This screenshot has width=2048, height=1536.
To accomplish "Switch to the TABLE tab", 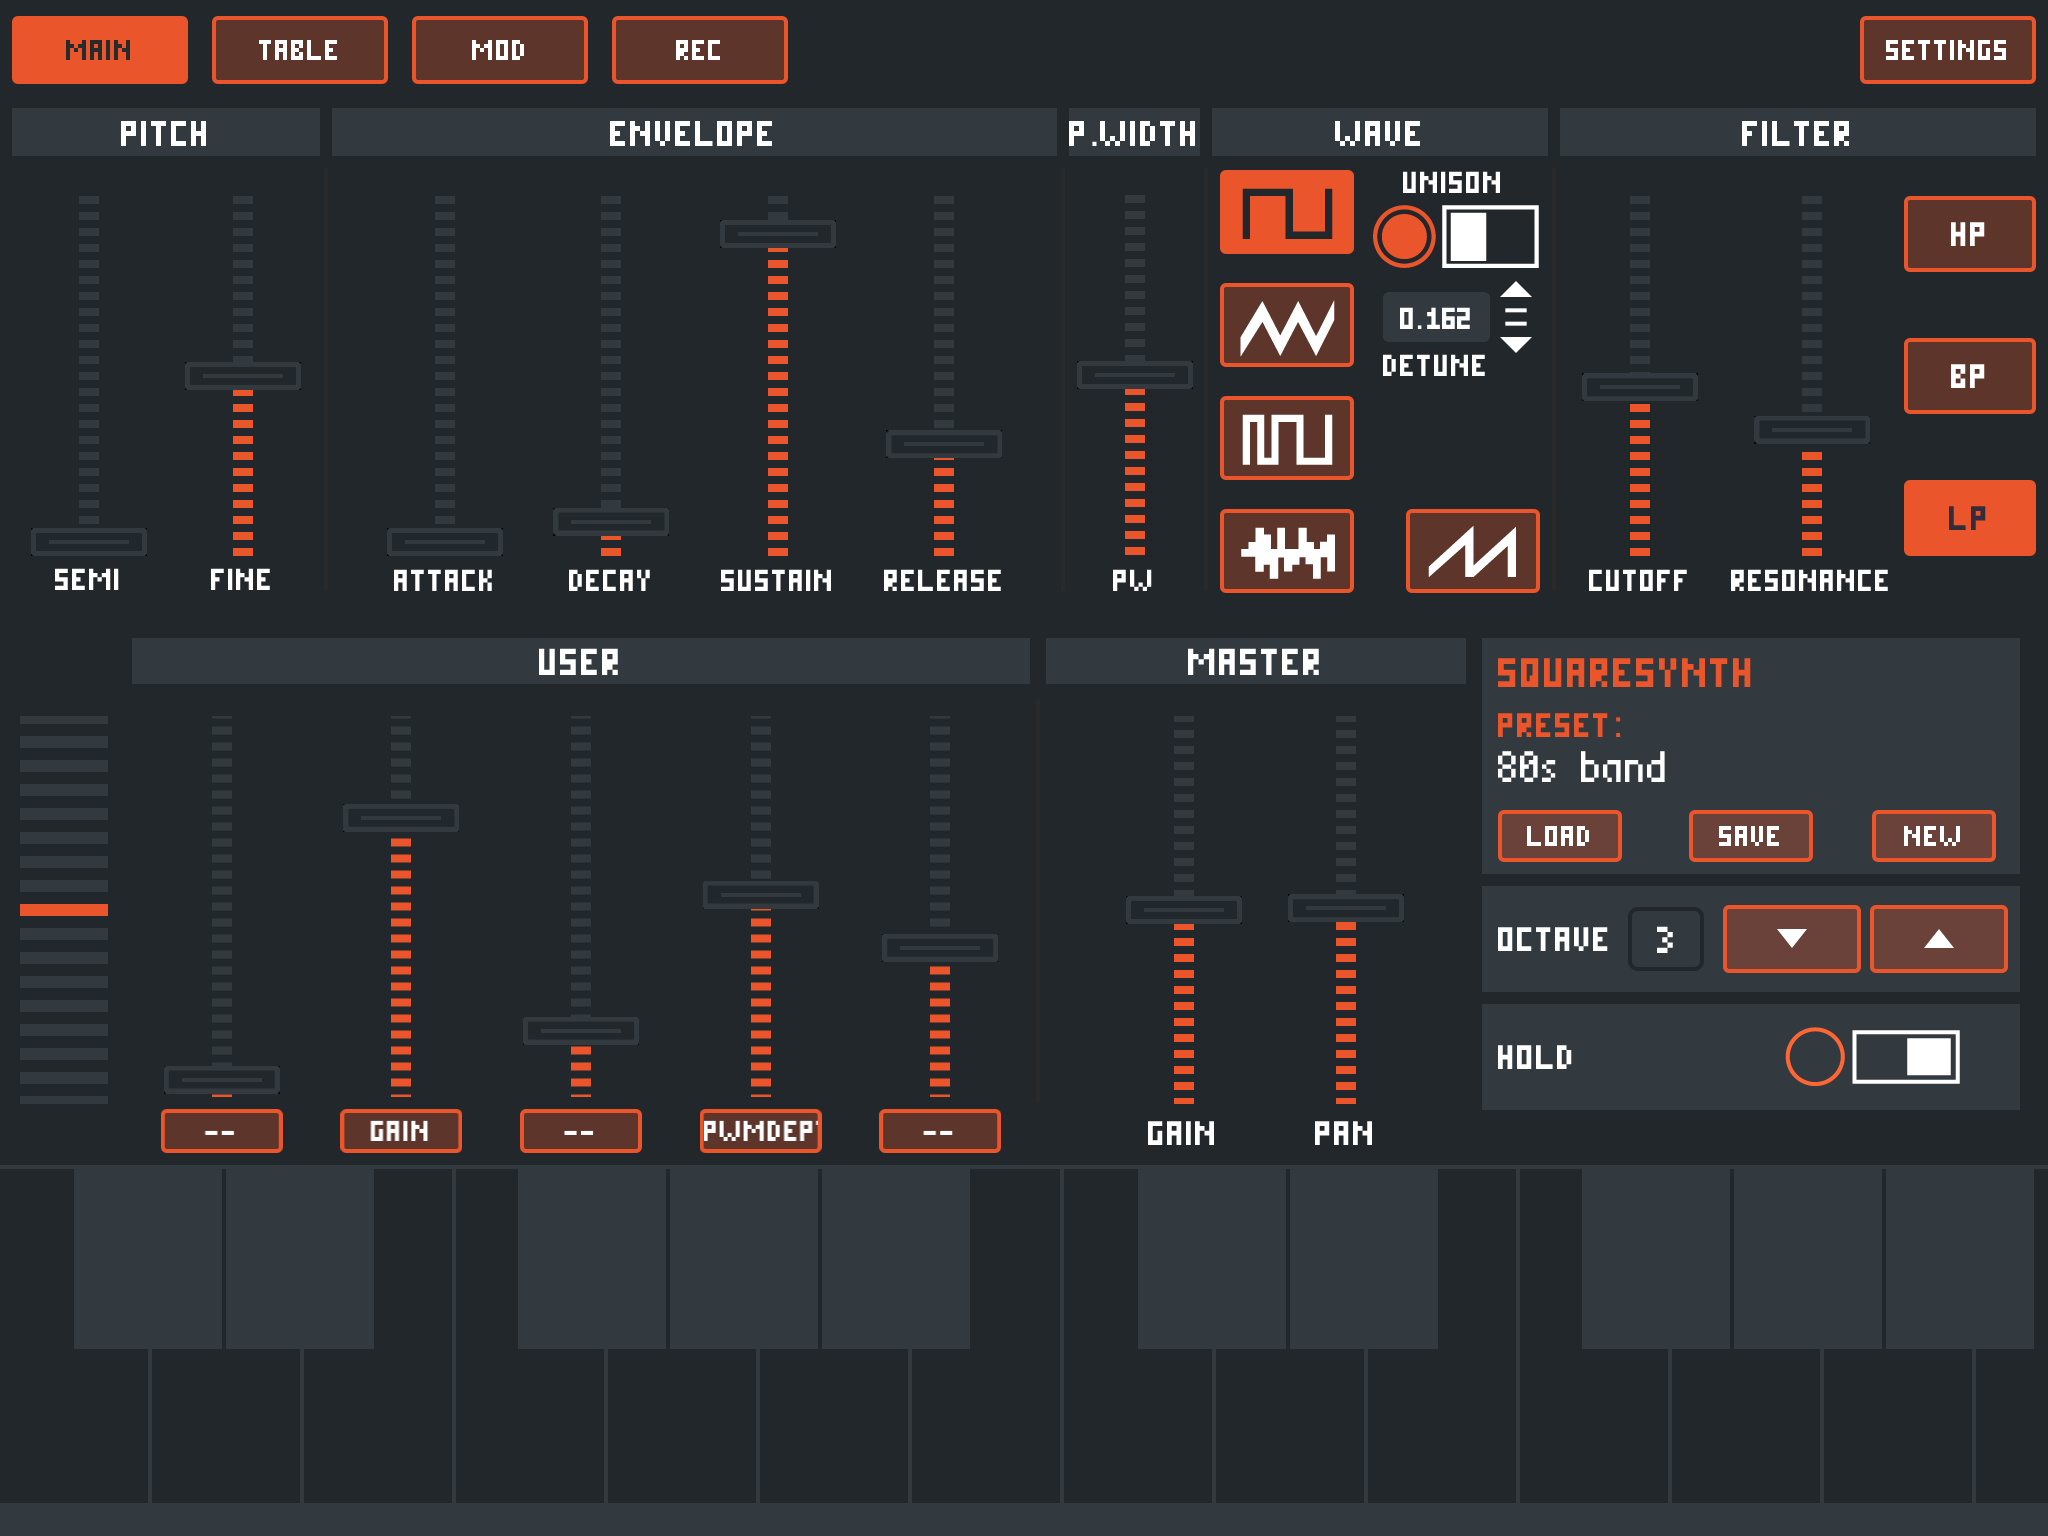I will click(299, 50).
